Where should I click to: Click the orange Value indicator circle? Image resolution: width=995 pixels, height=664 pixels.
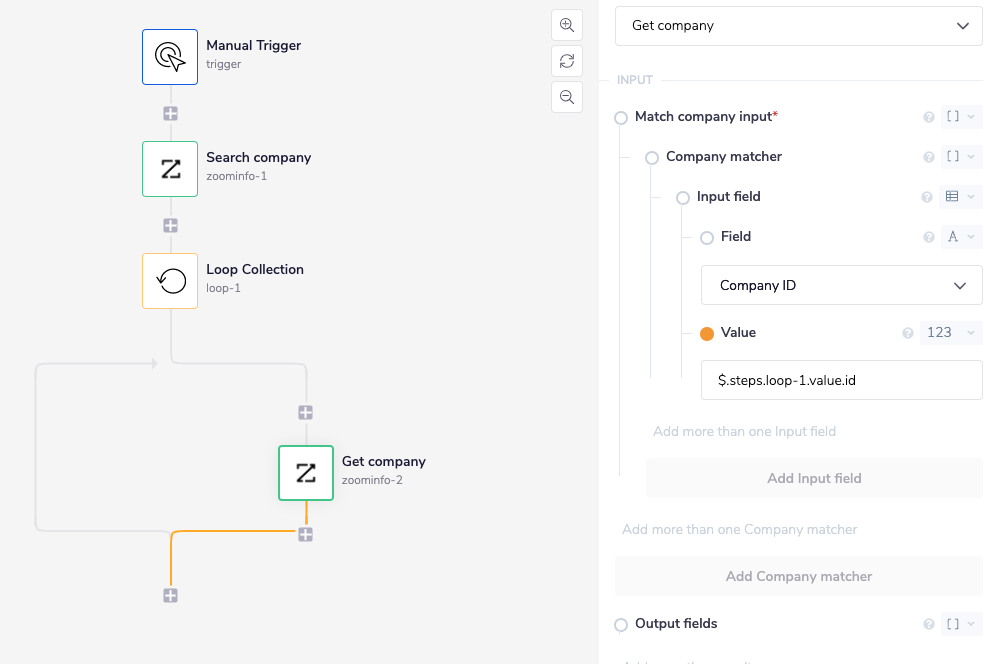pos(708,333)
